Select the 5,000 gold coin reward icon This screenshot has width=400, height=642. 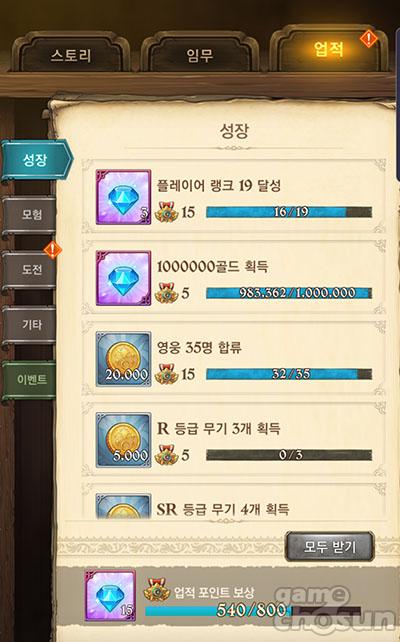pos(123,440)
